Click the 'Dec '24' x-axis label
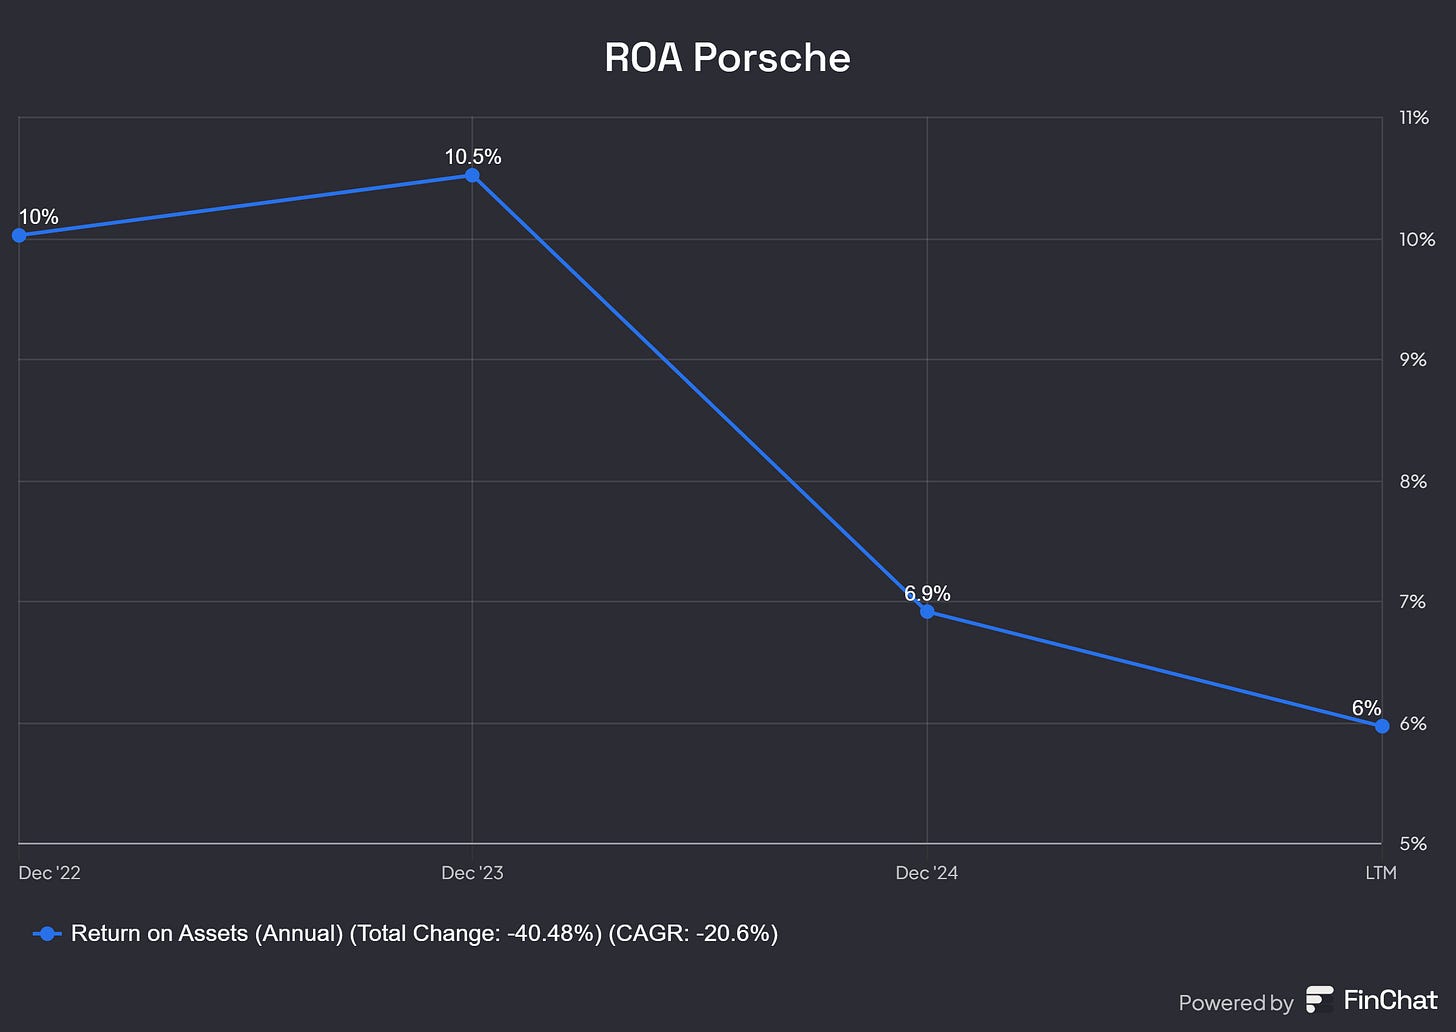The width and height of the screenshot is (1456, 1032). pos(927,873)
